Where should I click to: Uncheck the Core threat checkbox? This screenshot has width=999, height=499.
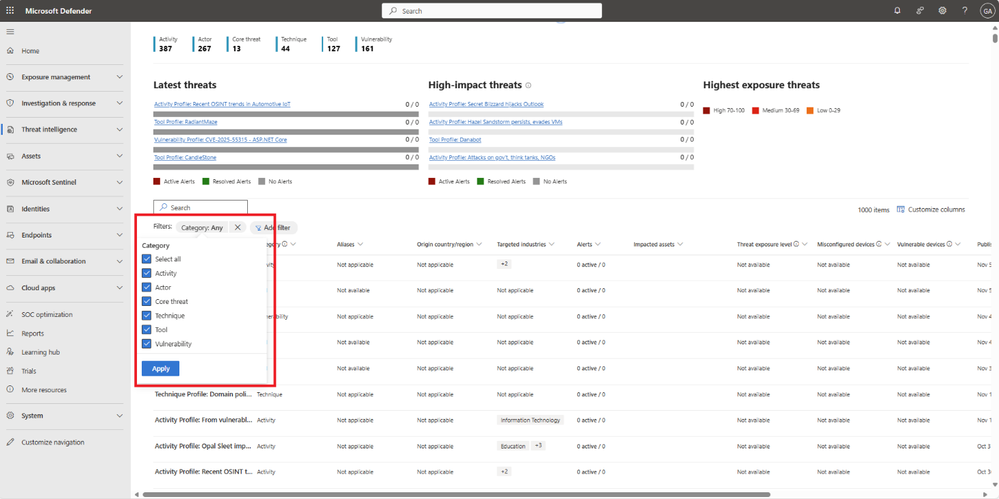(x=147, y=301)
